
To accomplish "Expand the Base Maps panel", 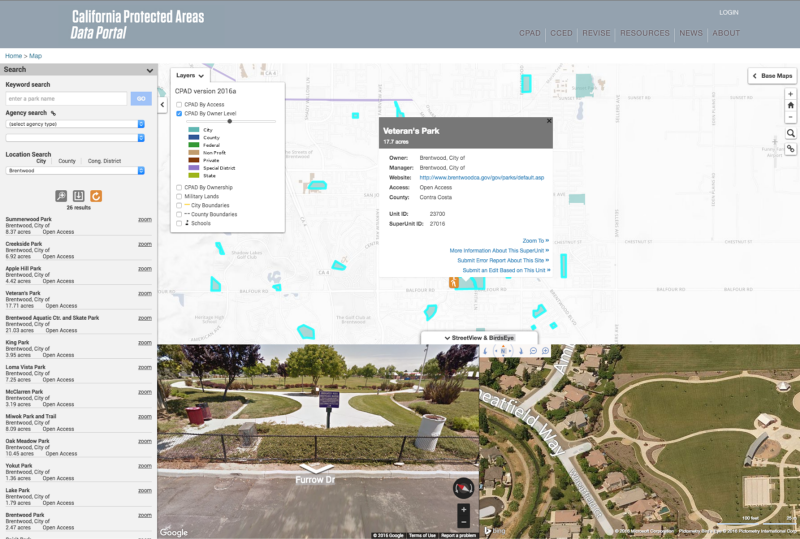I will tap(772, 76).
